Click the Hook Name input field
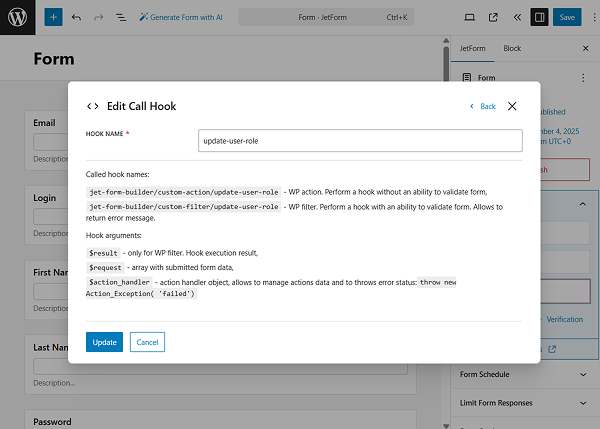This screenshot has width=600, height=429. 360,141
